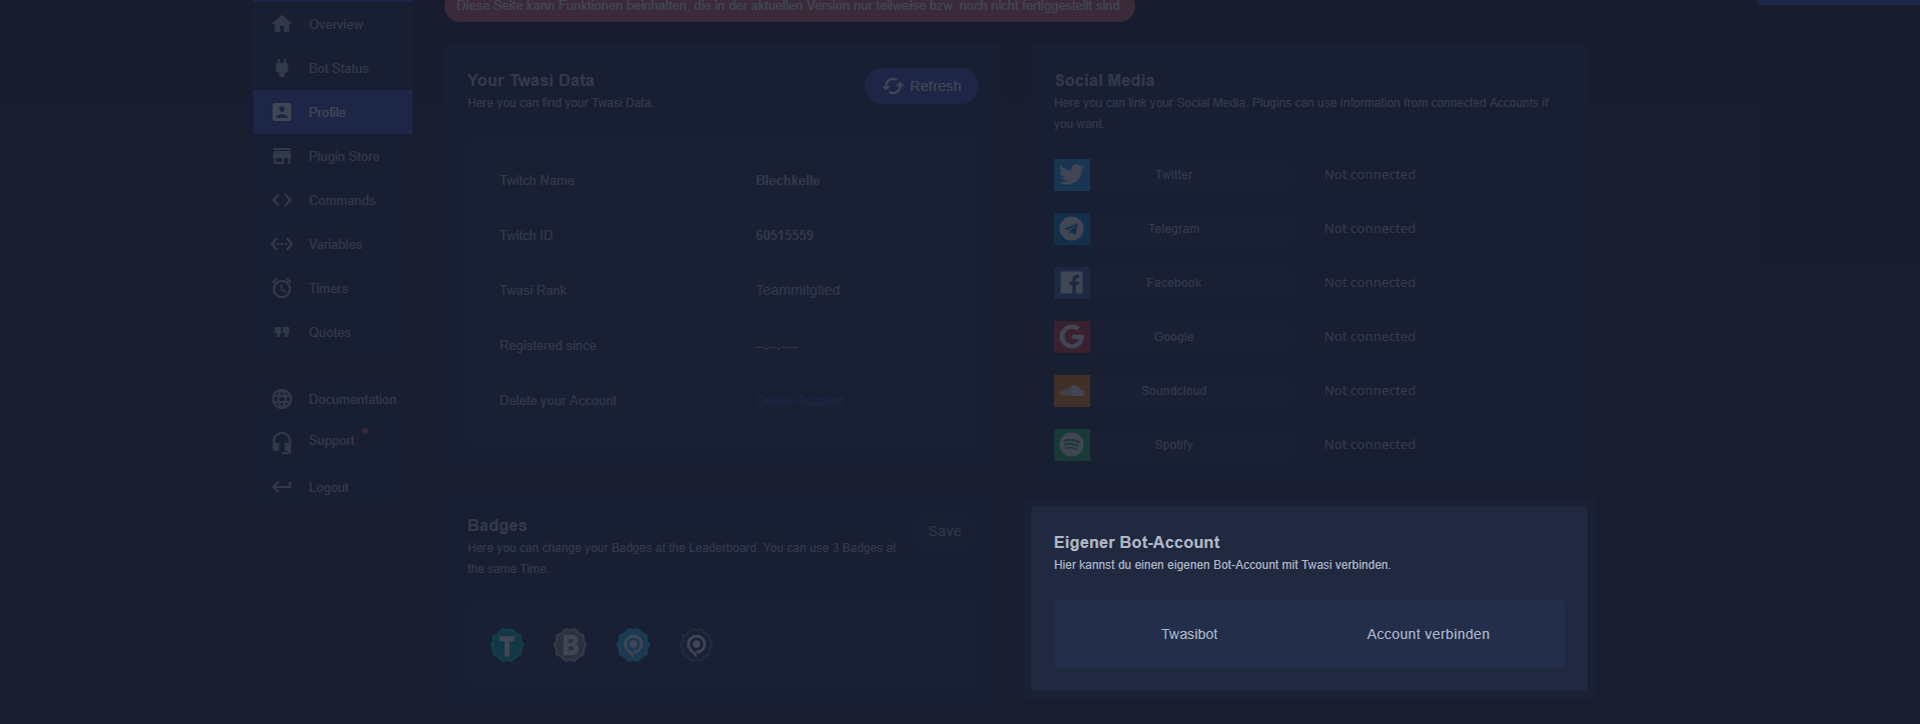Click the Support headset icon
The height and width of the screenshot is (724, 1920).
[x=282, y=442]
